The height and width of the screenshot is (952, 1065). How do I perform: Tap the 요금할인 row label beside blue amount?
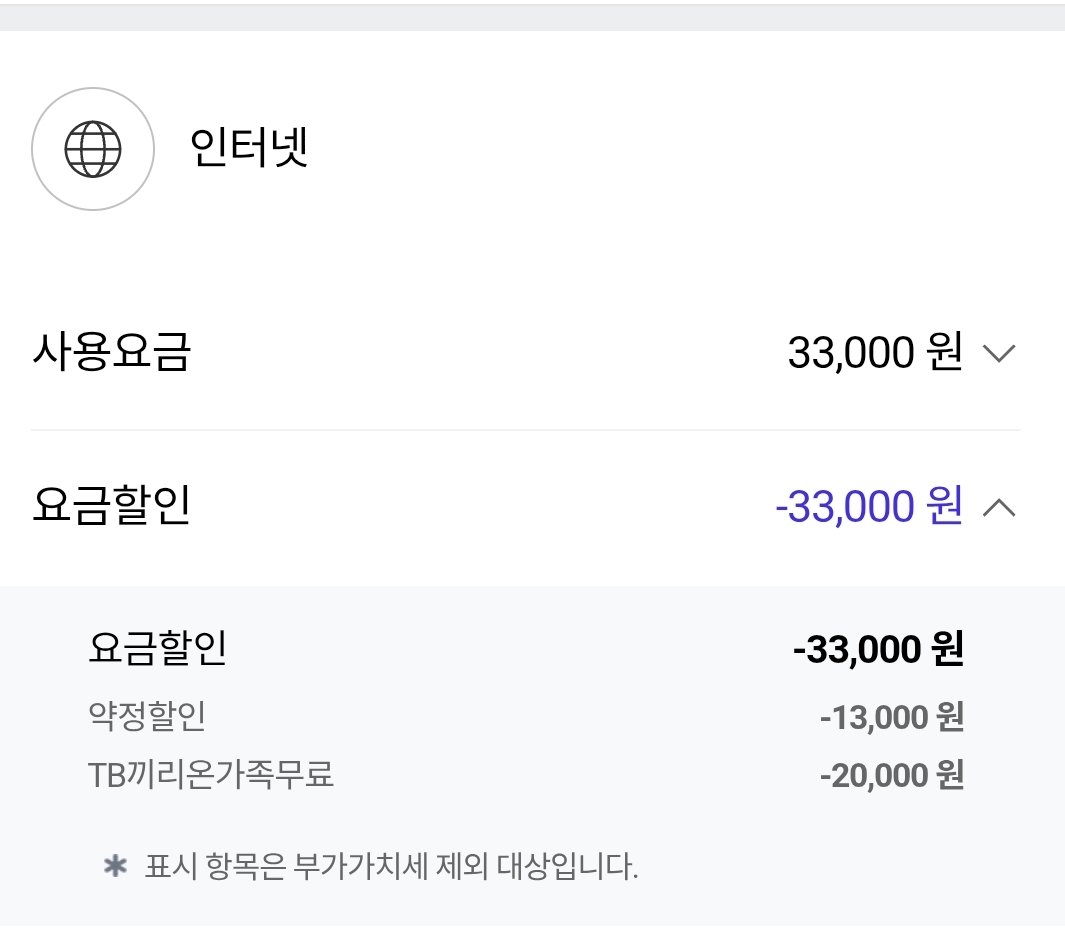[x=111, y=506]
